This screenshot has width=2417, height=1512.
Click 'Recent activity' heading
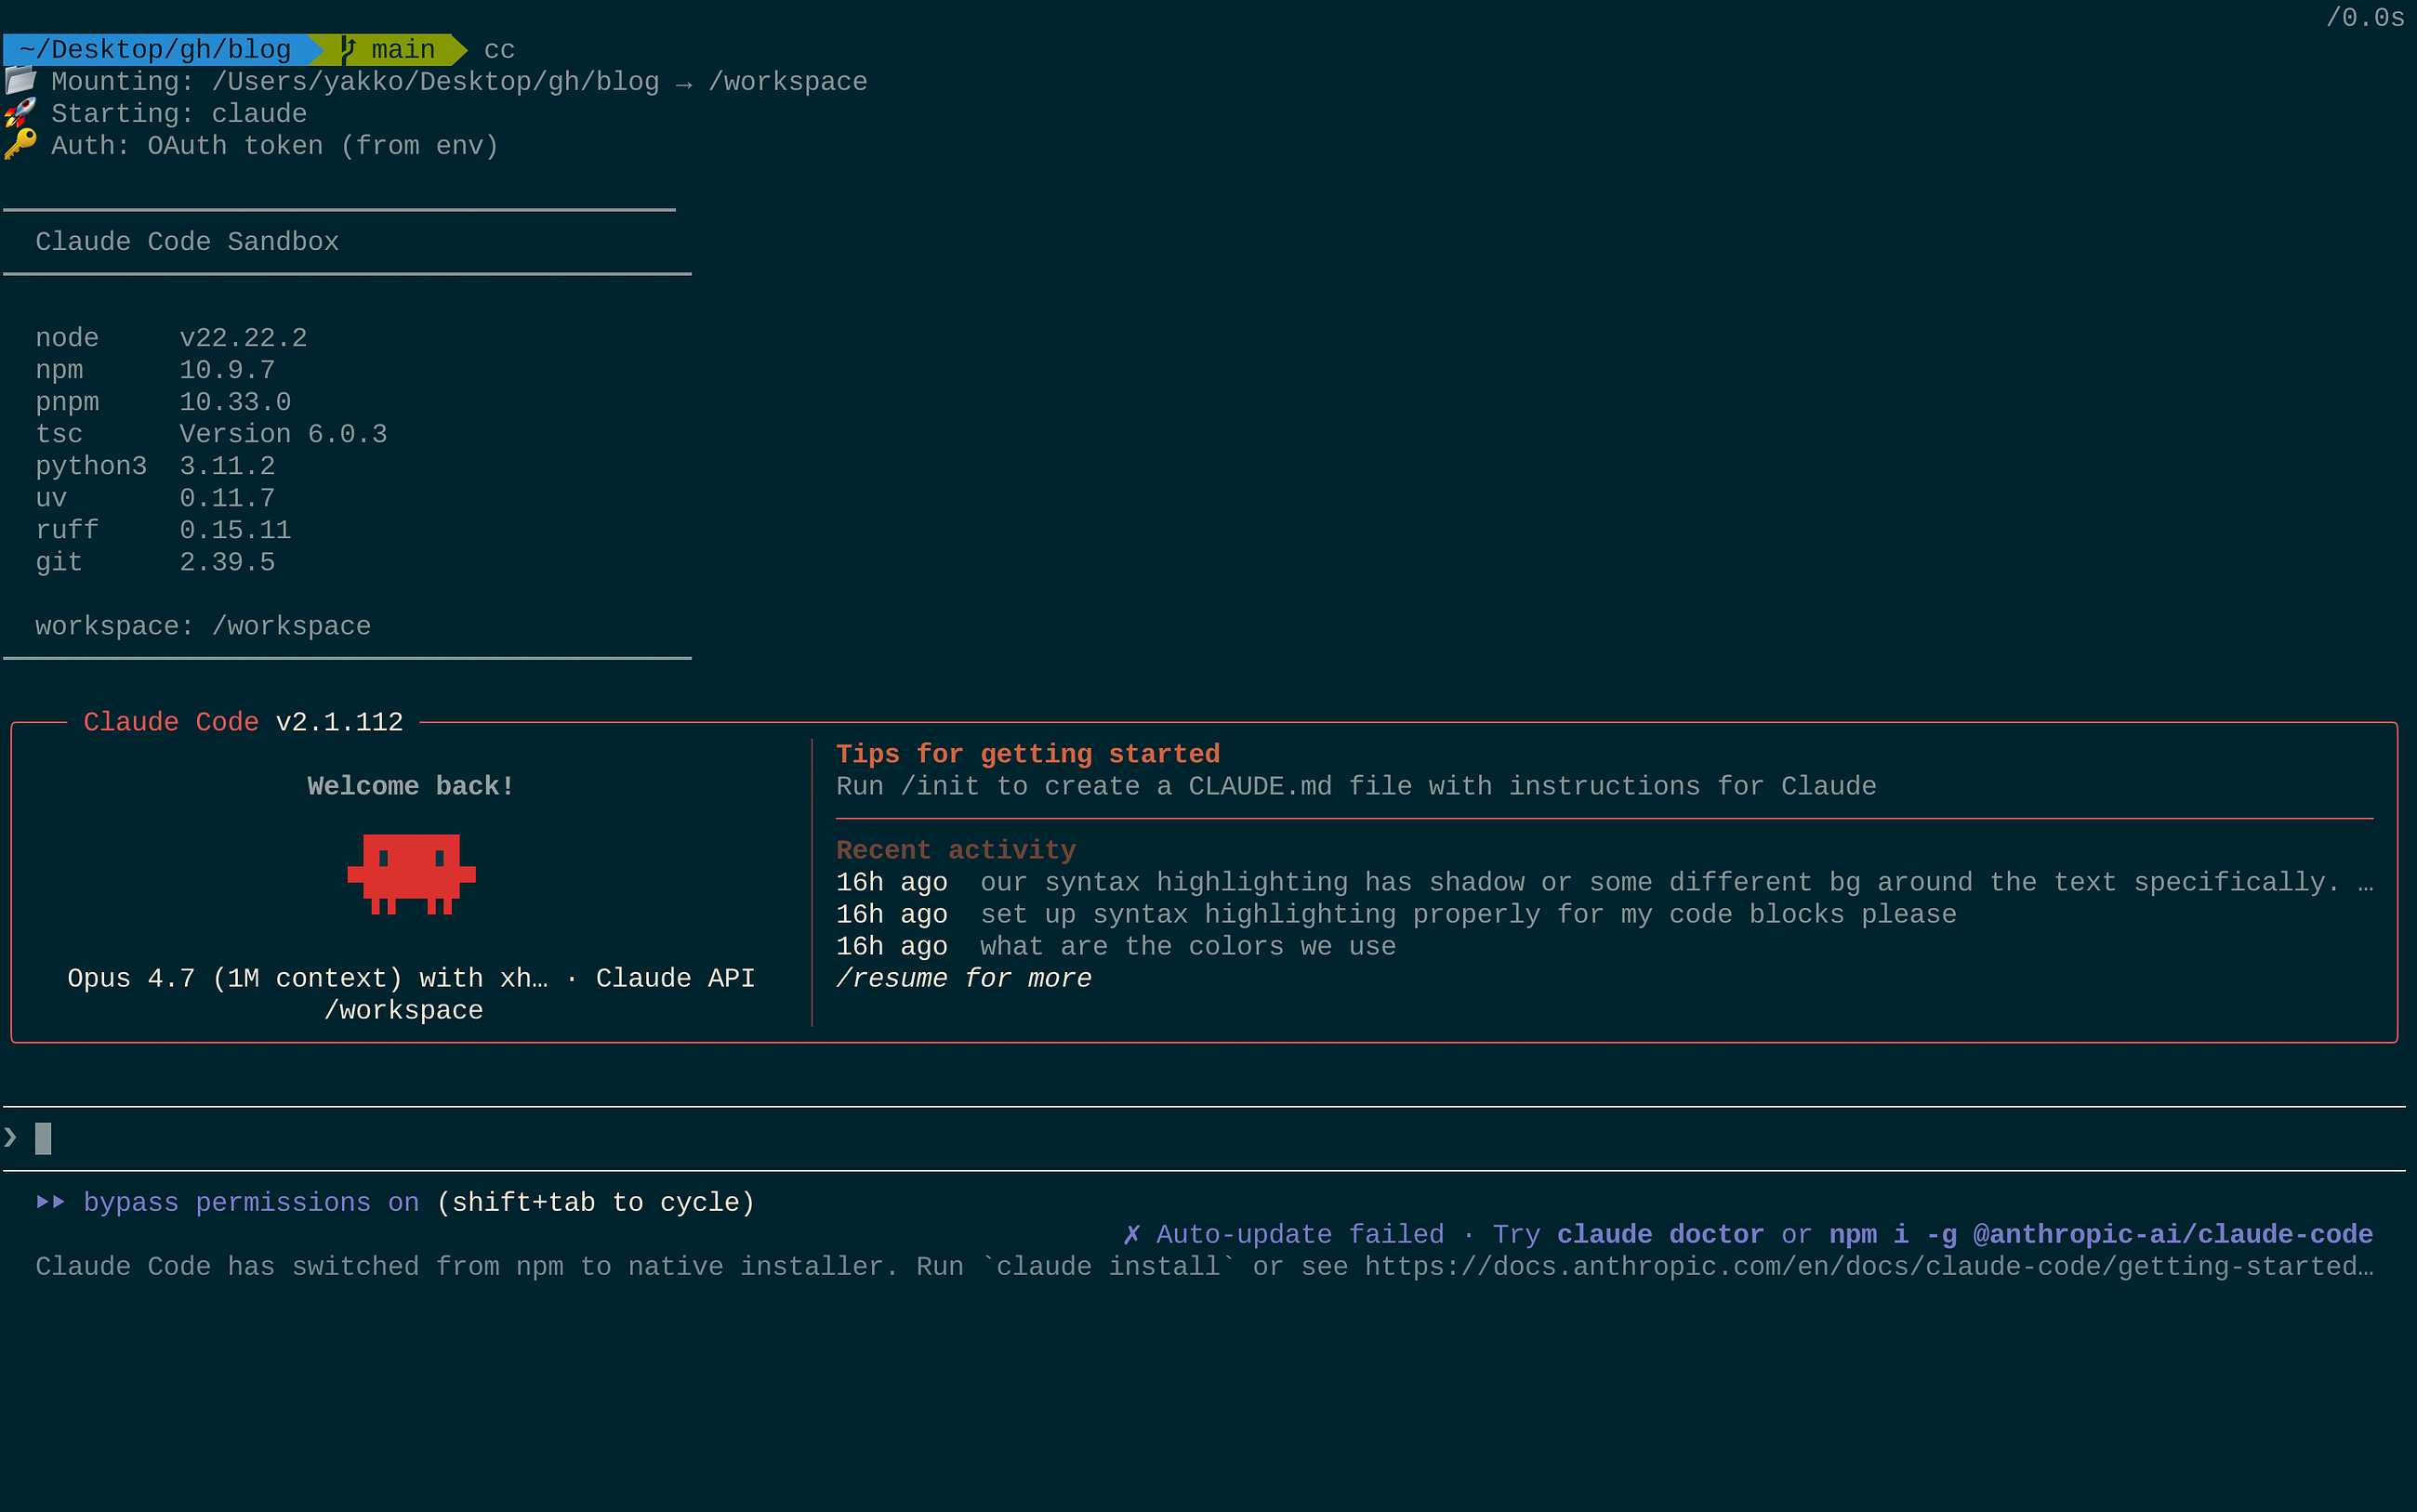click(956, 850)
